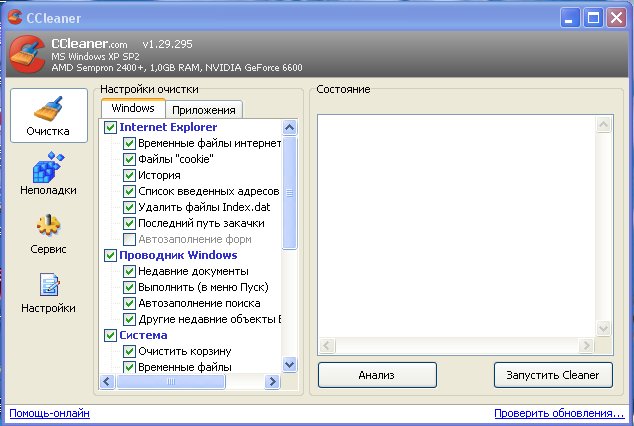This screenshot has width=634, height=426.
Task: Switch to the Приложения tab
Action: point(204,110)
